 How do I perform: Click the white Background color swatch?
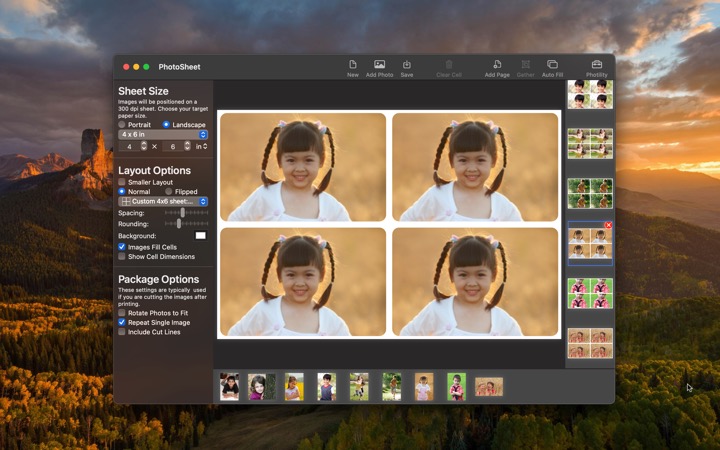(x=201, y=236)
